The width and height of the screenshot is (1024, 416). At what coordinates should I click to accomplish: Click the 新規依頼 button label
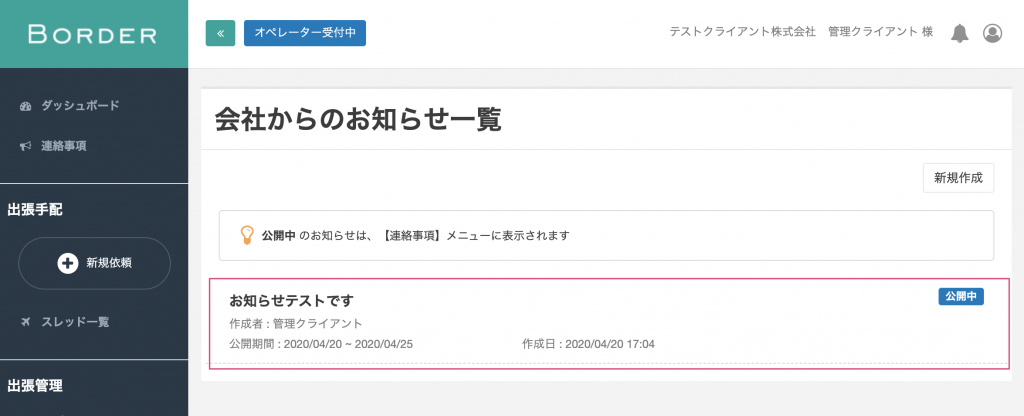109,263
